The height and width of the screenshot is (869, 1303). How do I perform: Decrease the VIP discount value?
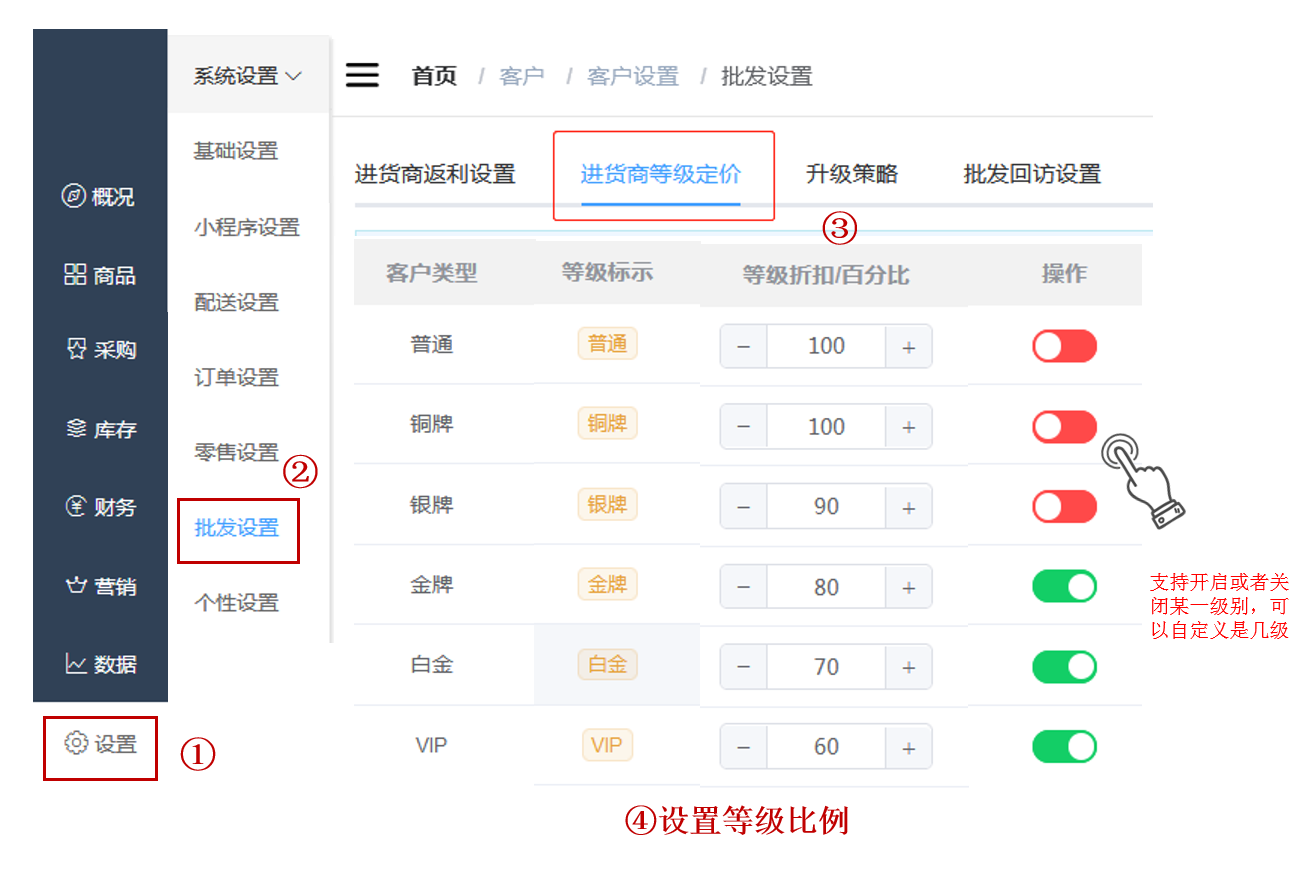743,747
